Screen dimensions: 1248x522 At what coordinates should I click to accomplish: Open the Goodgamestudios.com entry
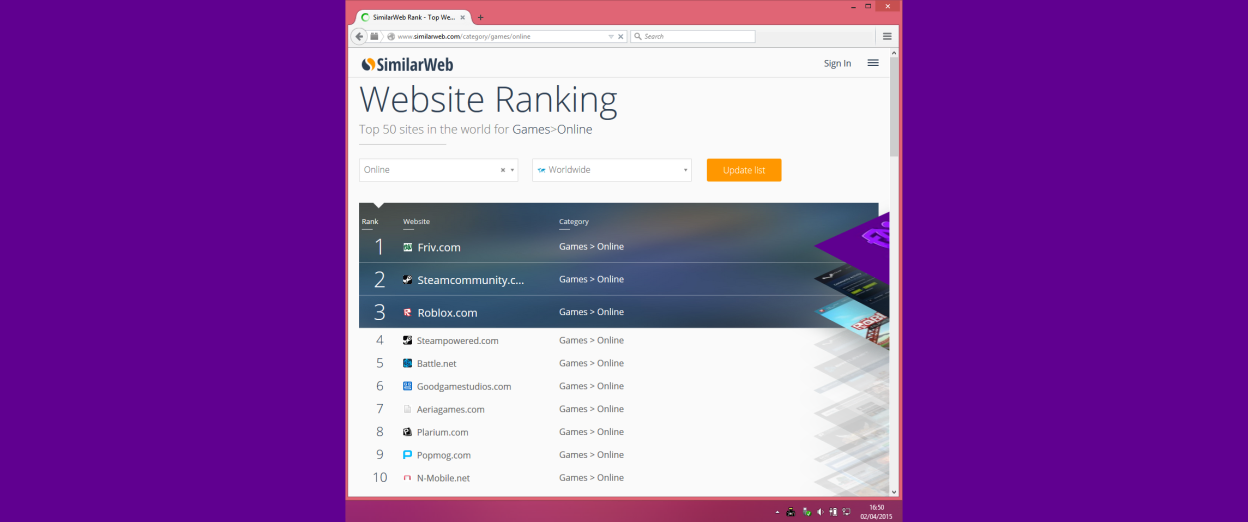tap(464, 387)
